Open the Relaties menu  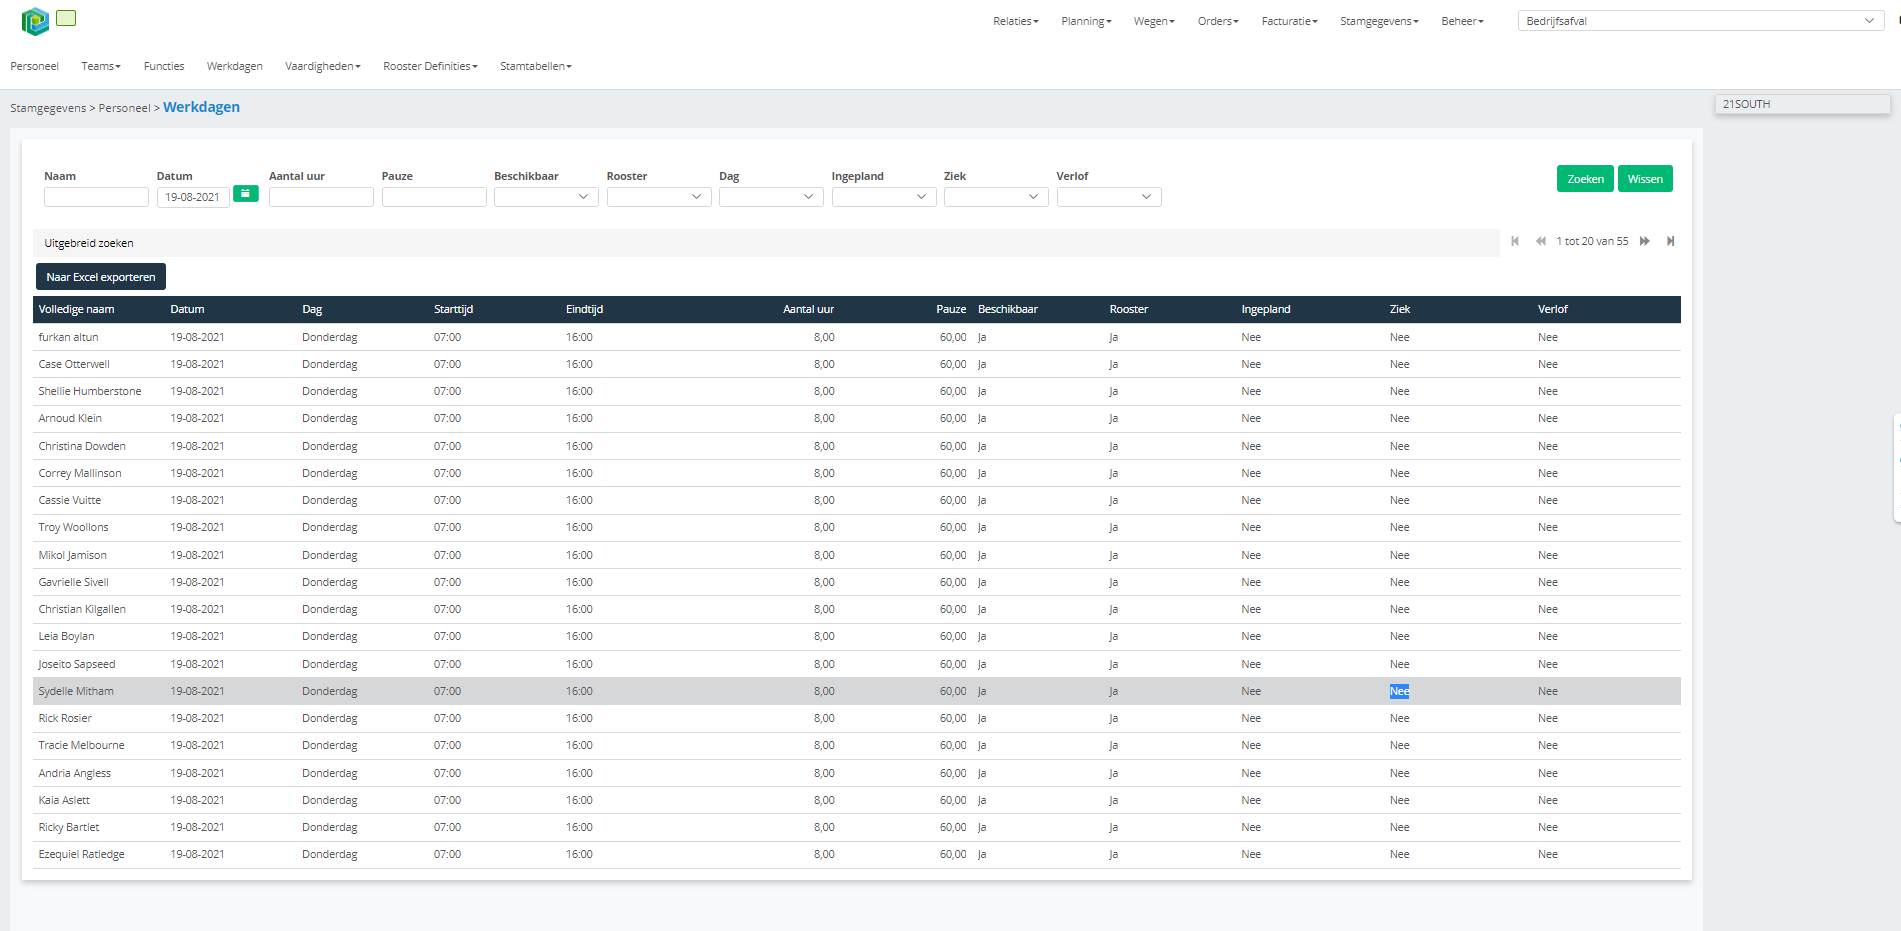pos(1016,21)
